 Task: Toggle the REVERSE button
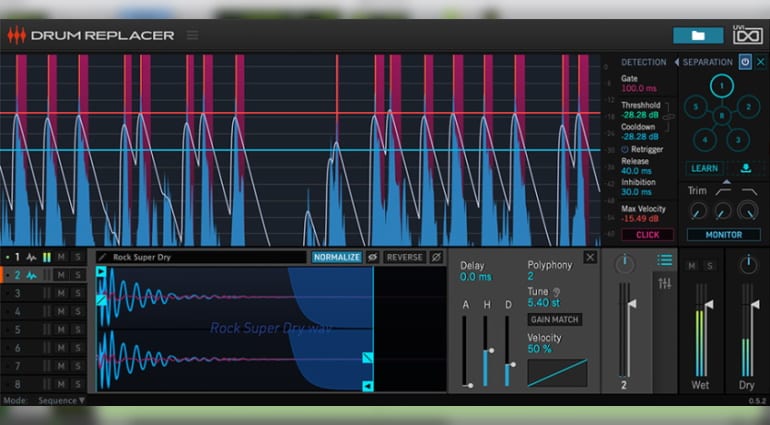pyautogui.click(x=404, y=257)
